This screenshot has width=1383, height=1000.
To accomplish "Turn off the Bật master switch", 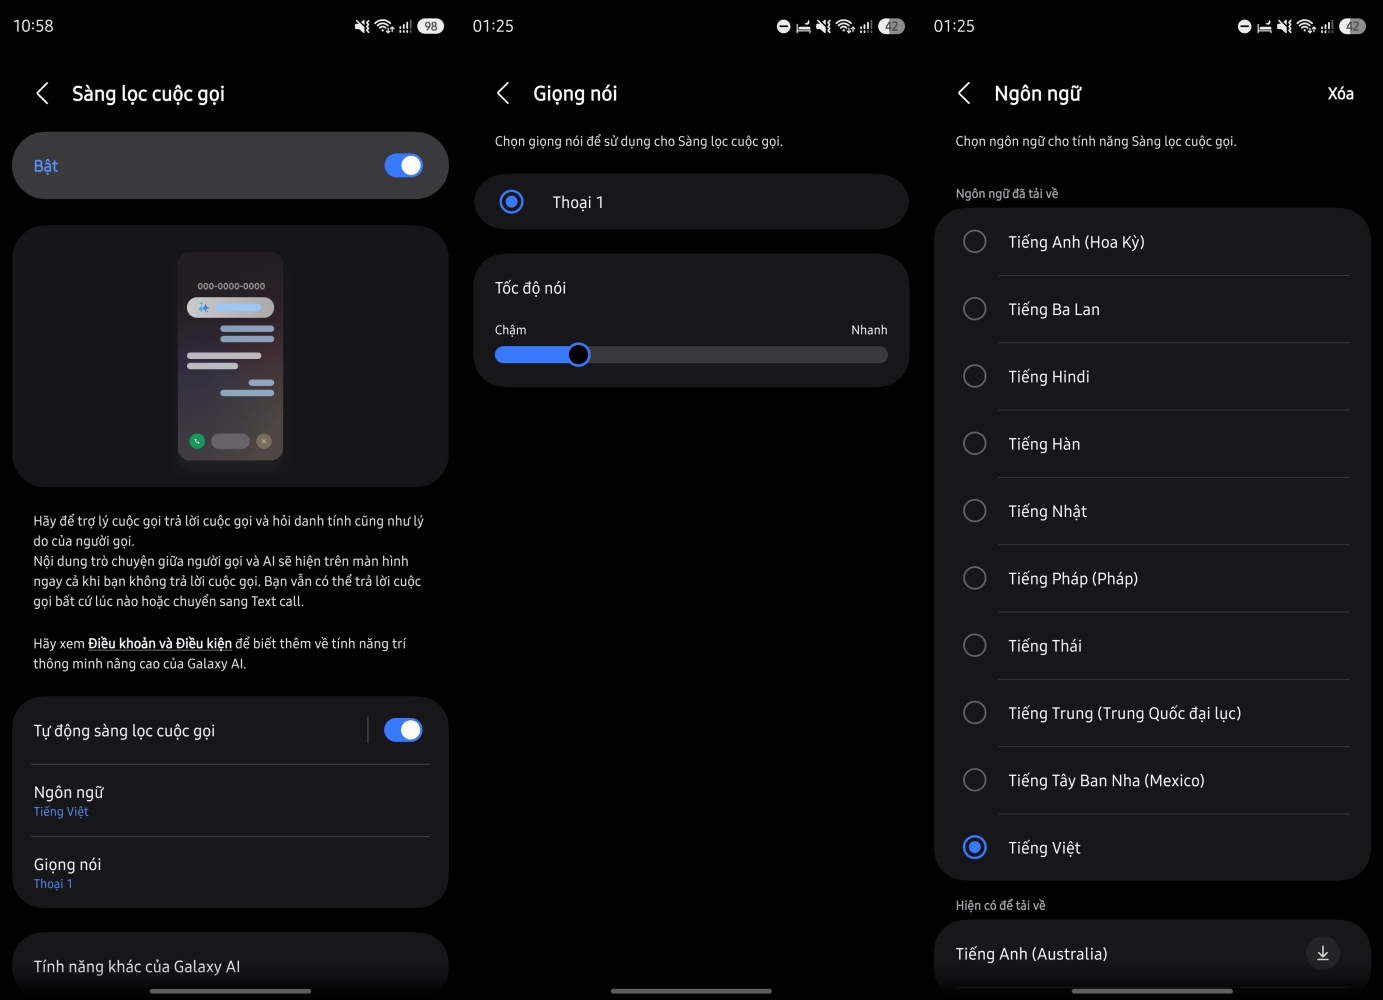I will point(404,166).
